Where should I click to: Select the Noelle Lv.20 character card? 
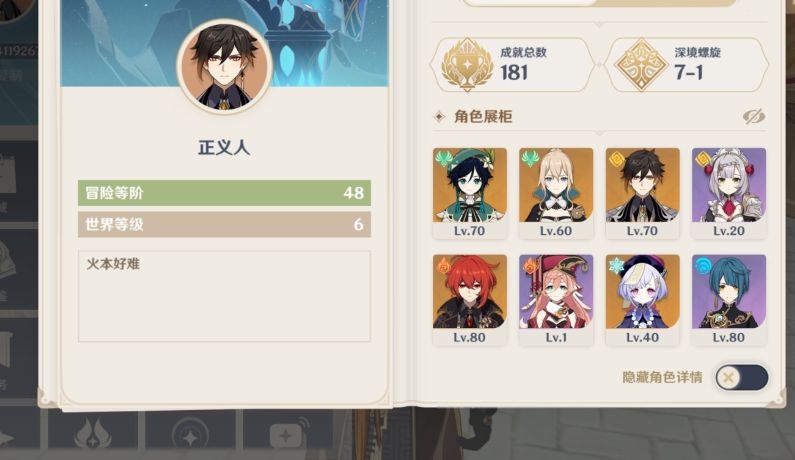729,193
